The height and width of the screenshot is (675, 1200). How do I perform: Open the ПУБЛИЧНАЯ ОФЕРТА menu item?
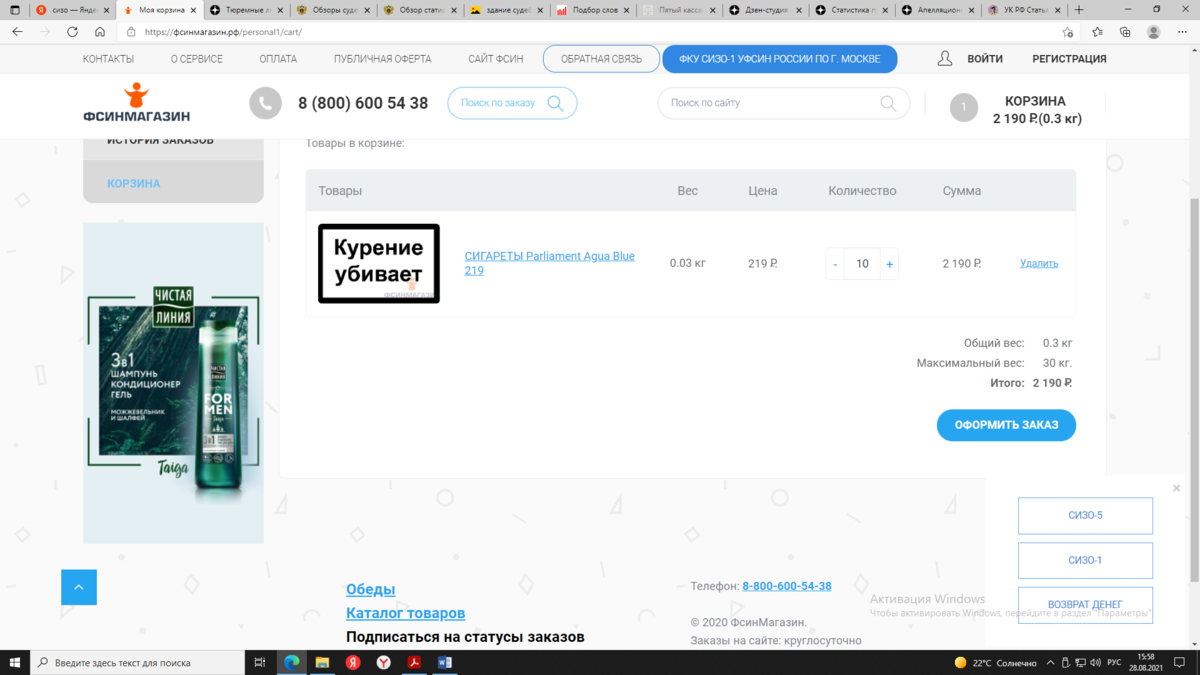point(383,59)
